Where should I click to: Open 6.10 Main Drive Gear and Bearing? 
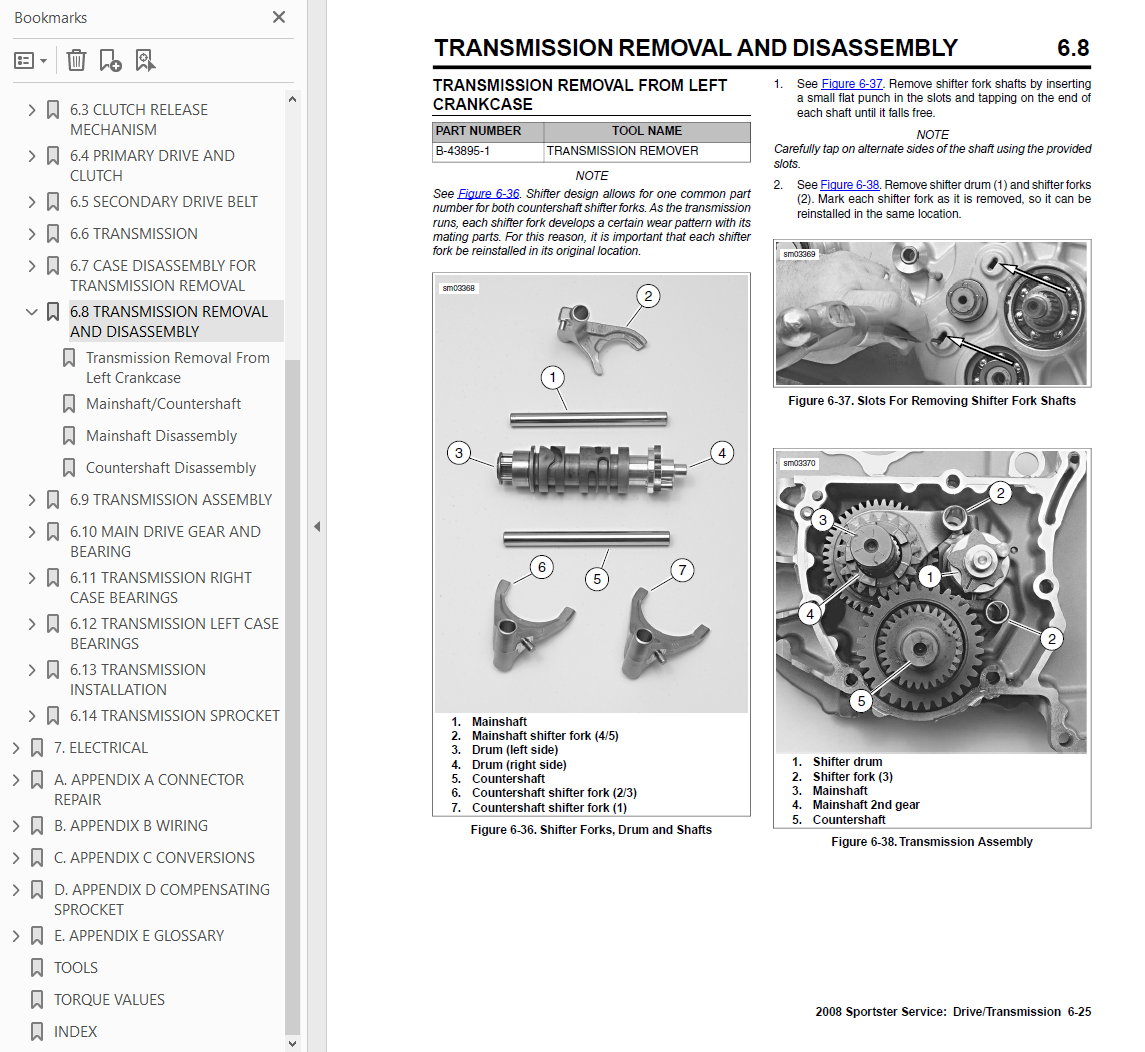click(x=165, y=542)
